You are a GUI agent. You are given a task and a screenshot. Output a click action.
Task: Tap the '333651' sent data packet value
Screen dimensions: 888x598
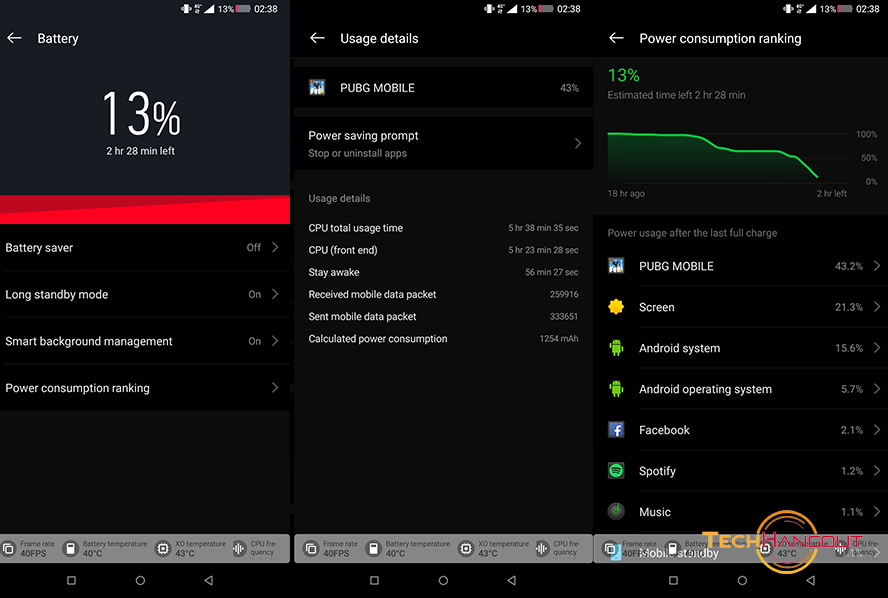[564, 317]
